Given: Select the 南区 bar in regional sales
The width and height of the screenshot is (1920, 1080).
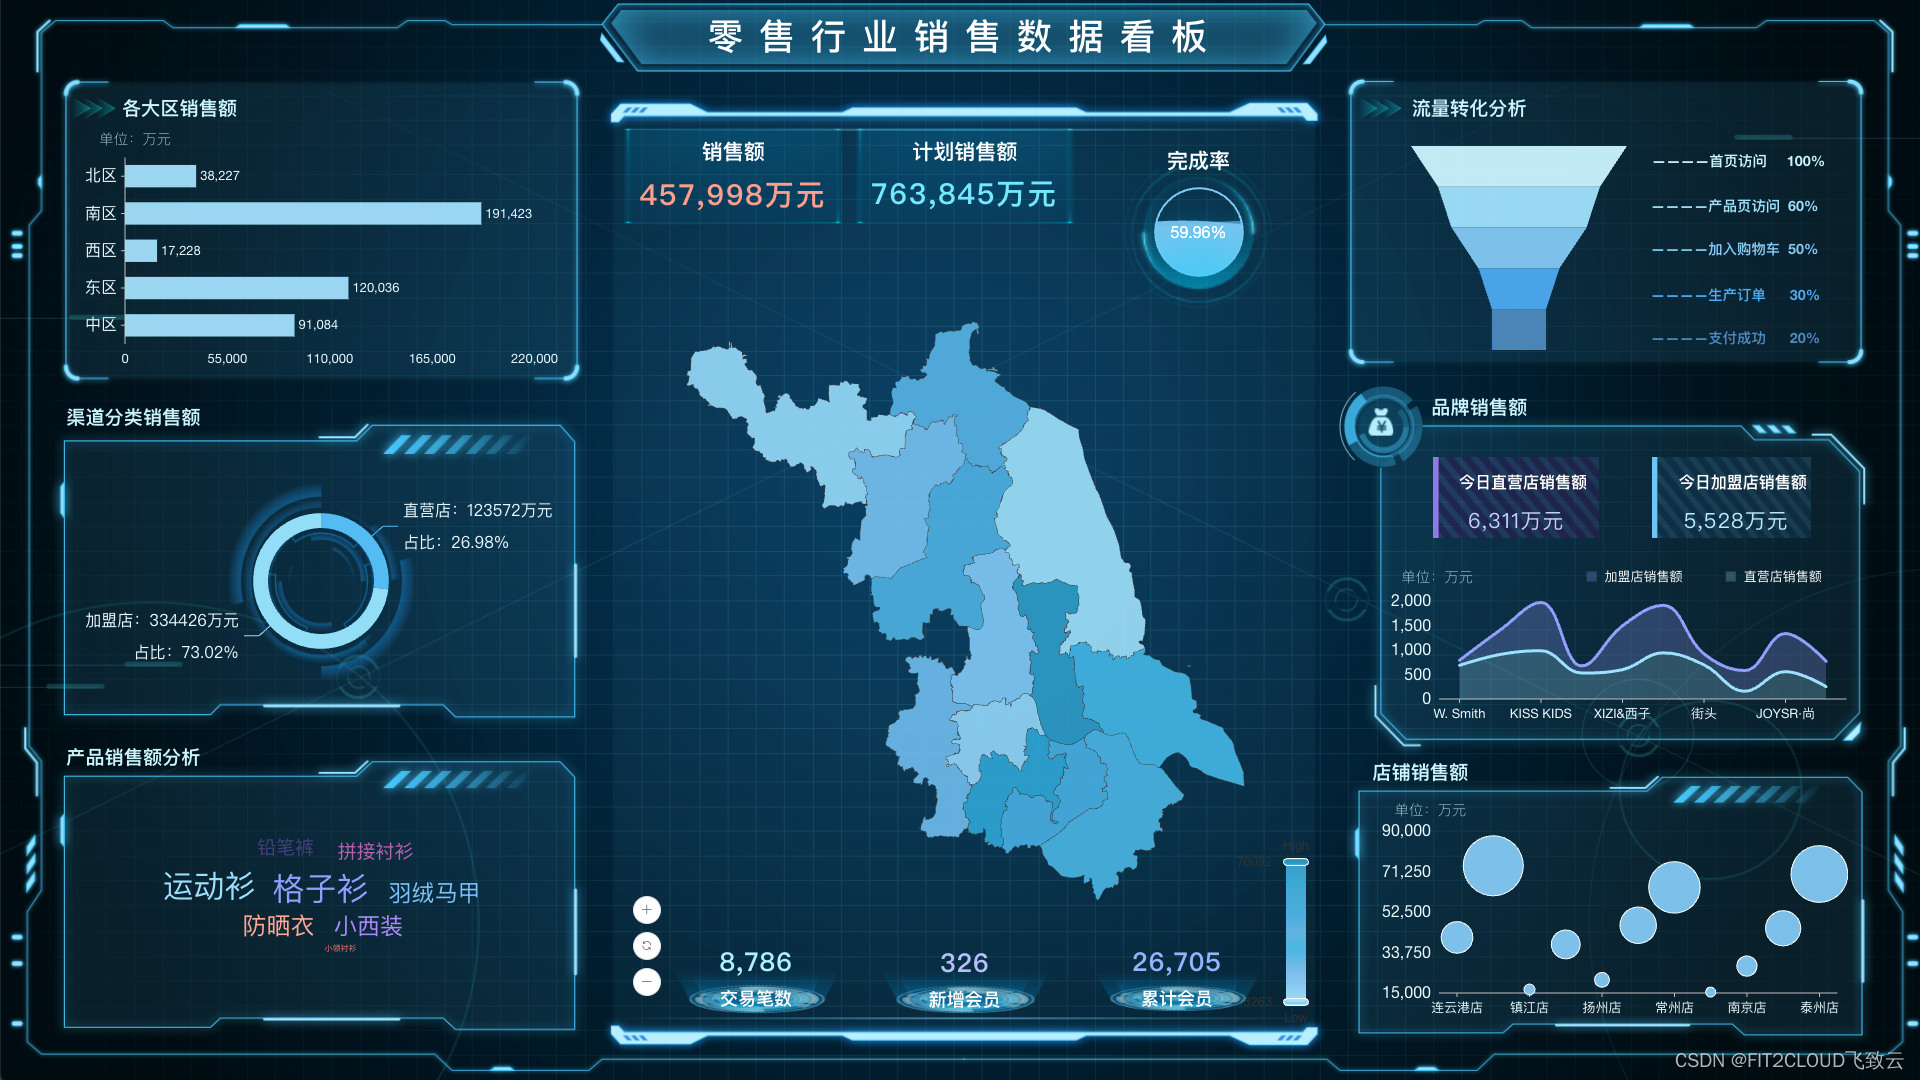Looking at the screenshot, I should (x=302, y=213).
